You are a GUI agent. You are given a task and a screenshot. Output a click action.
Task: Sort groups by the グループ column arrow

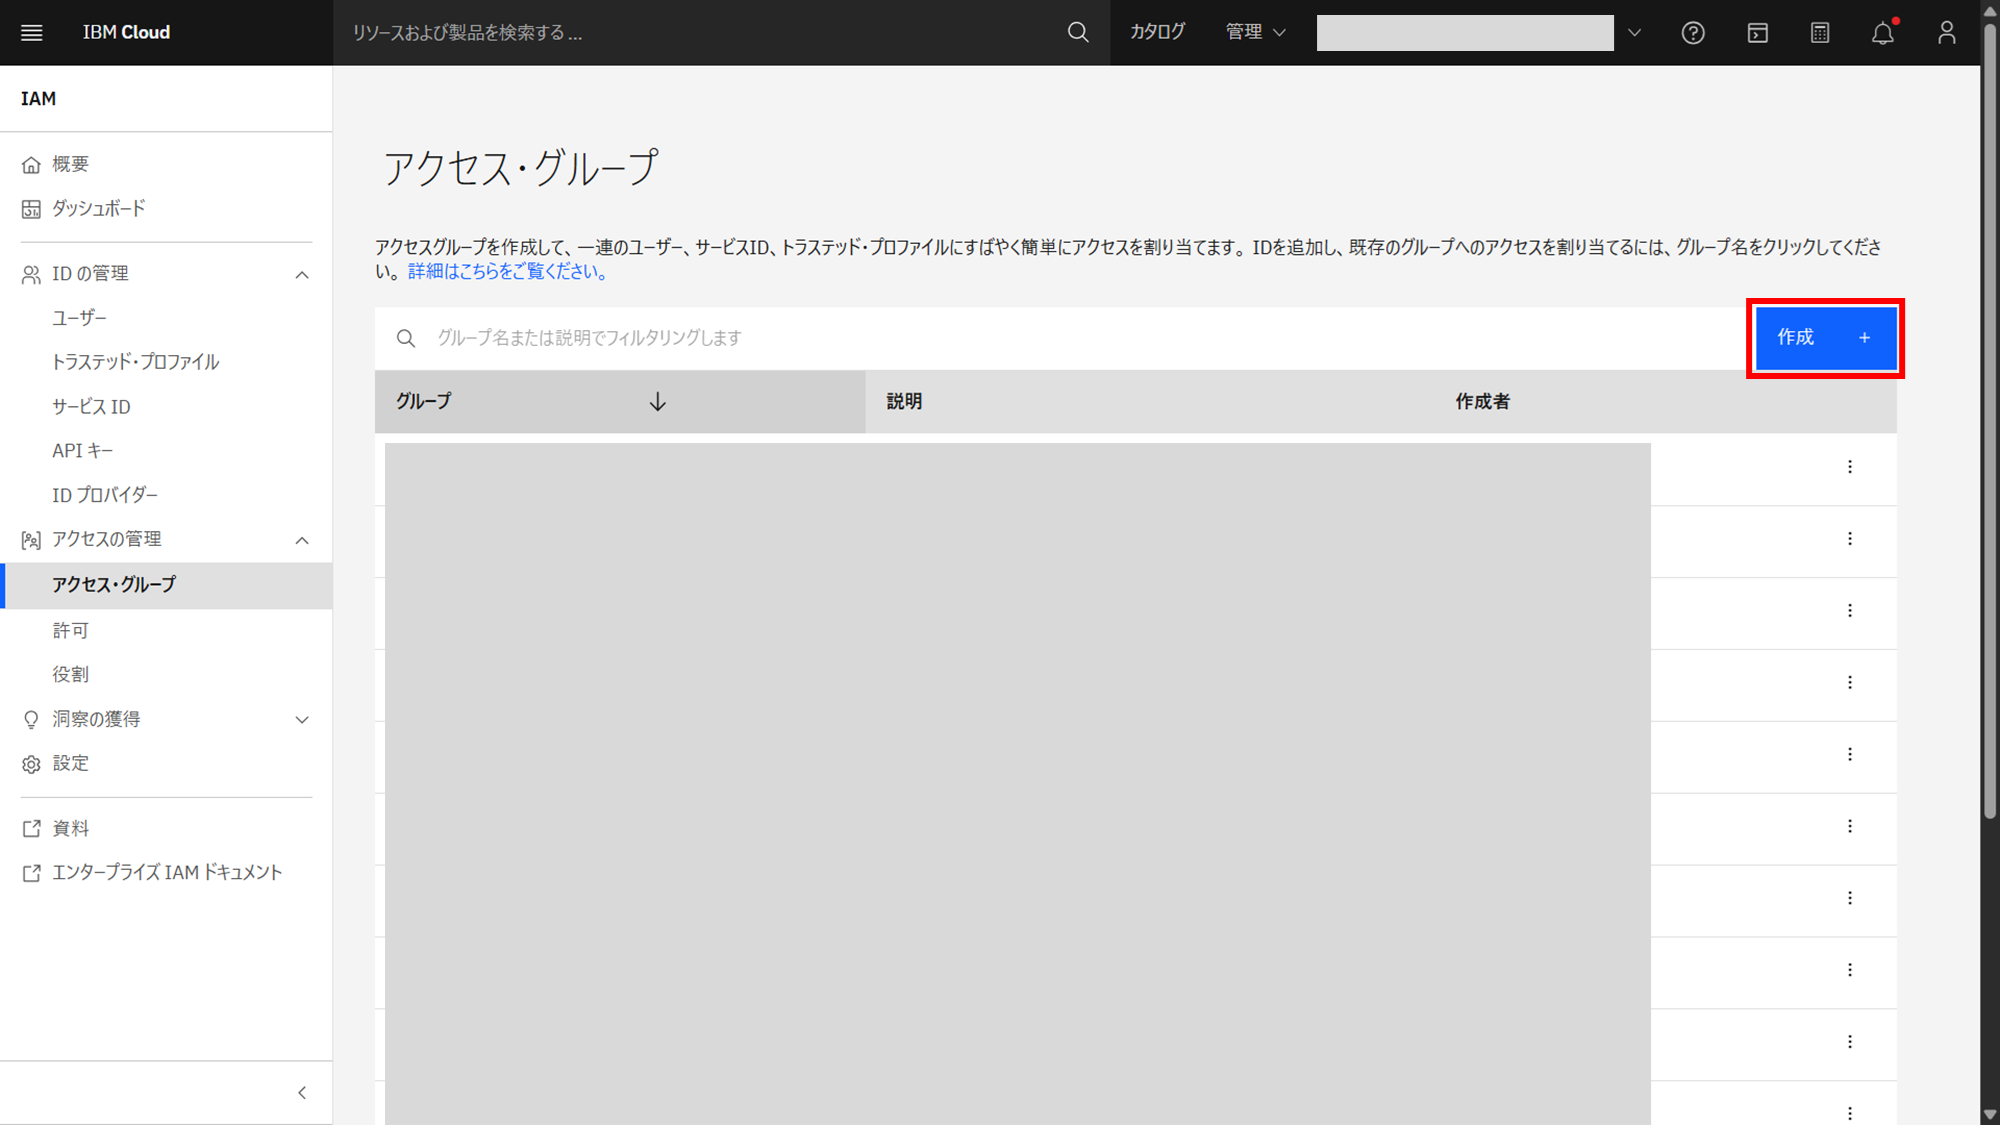coord(657,402)
